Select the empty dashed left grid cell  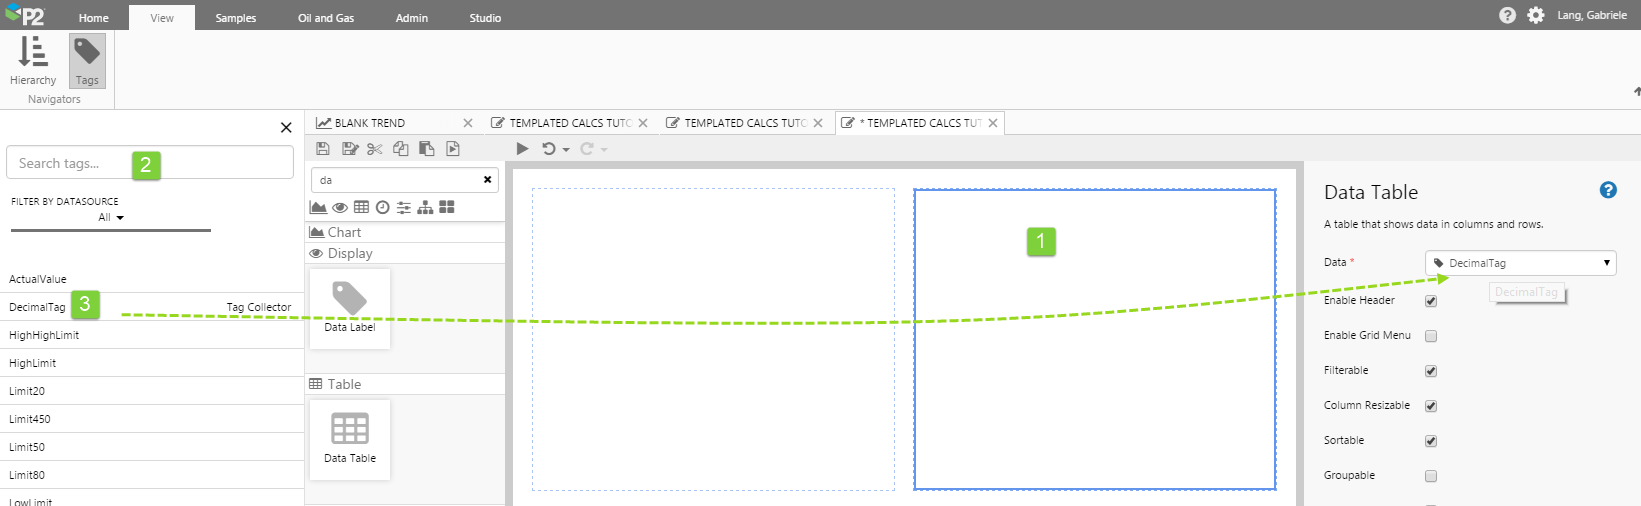pyautogui.click(x=713, y=339)
